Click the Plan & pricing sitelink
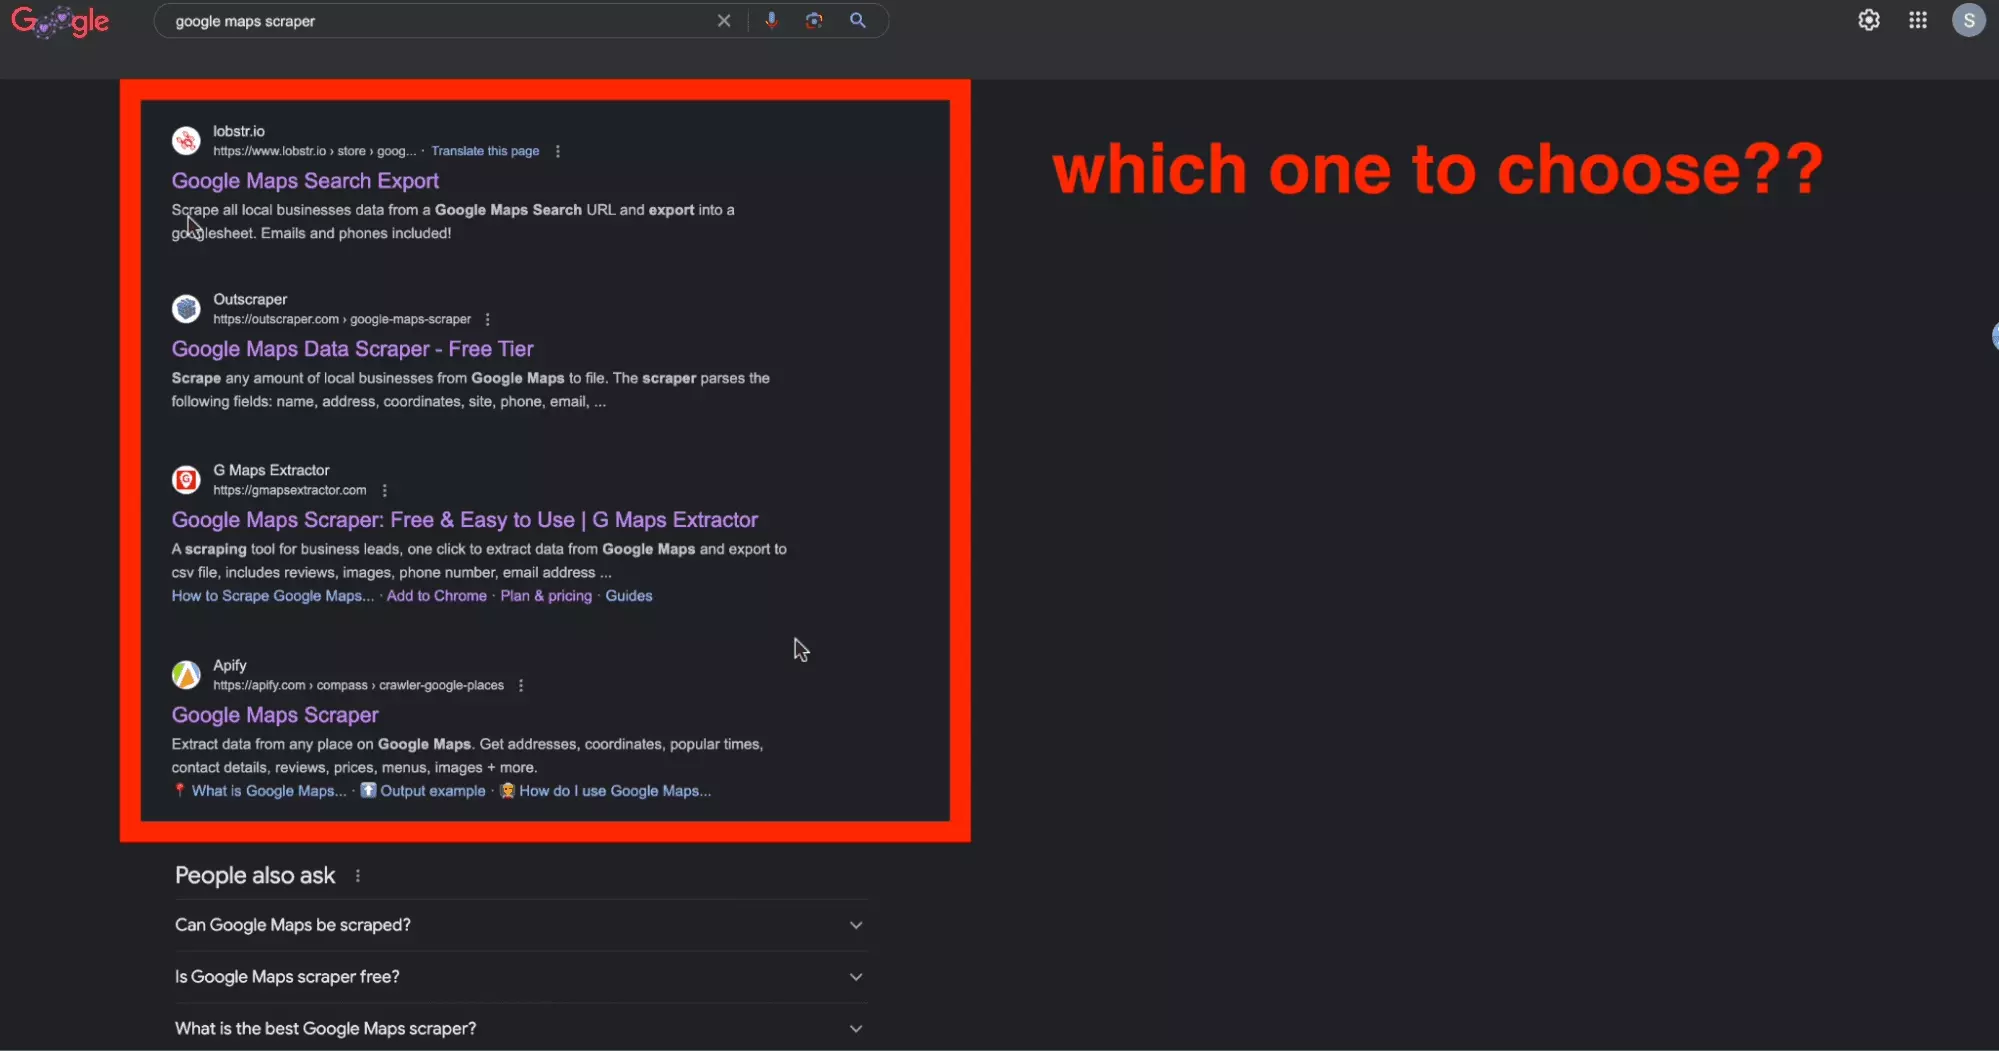The width and height of the screenshot is (1999, 1051). 546,596
